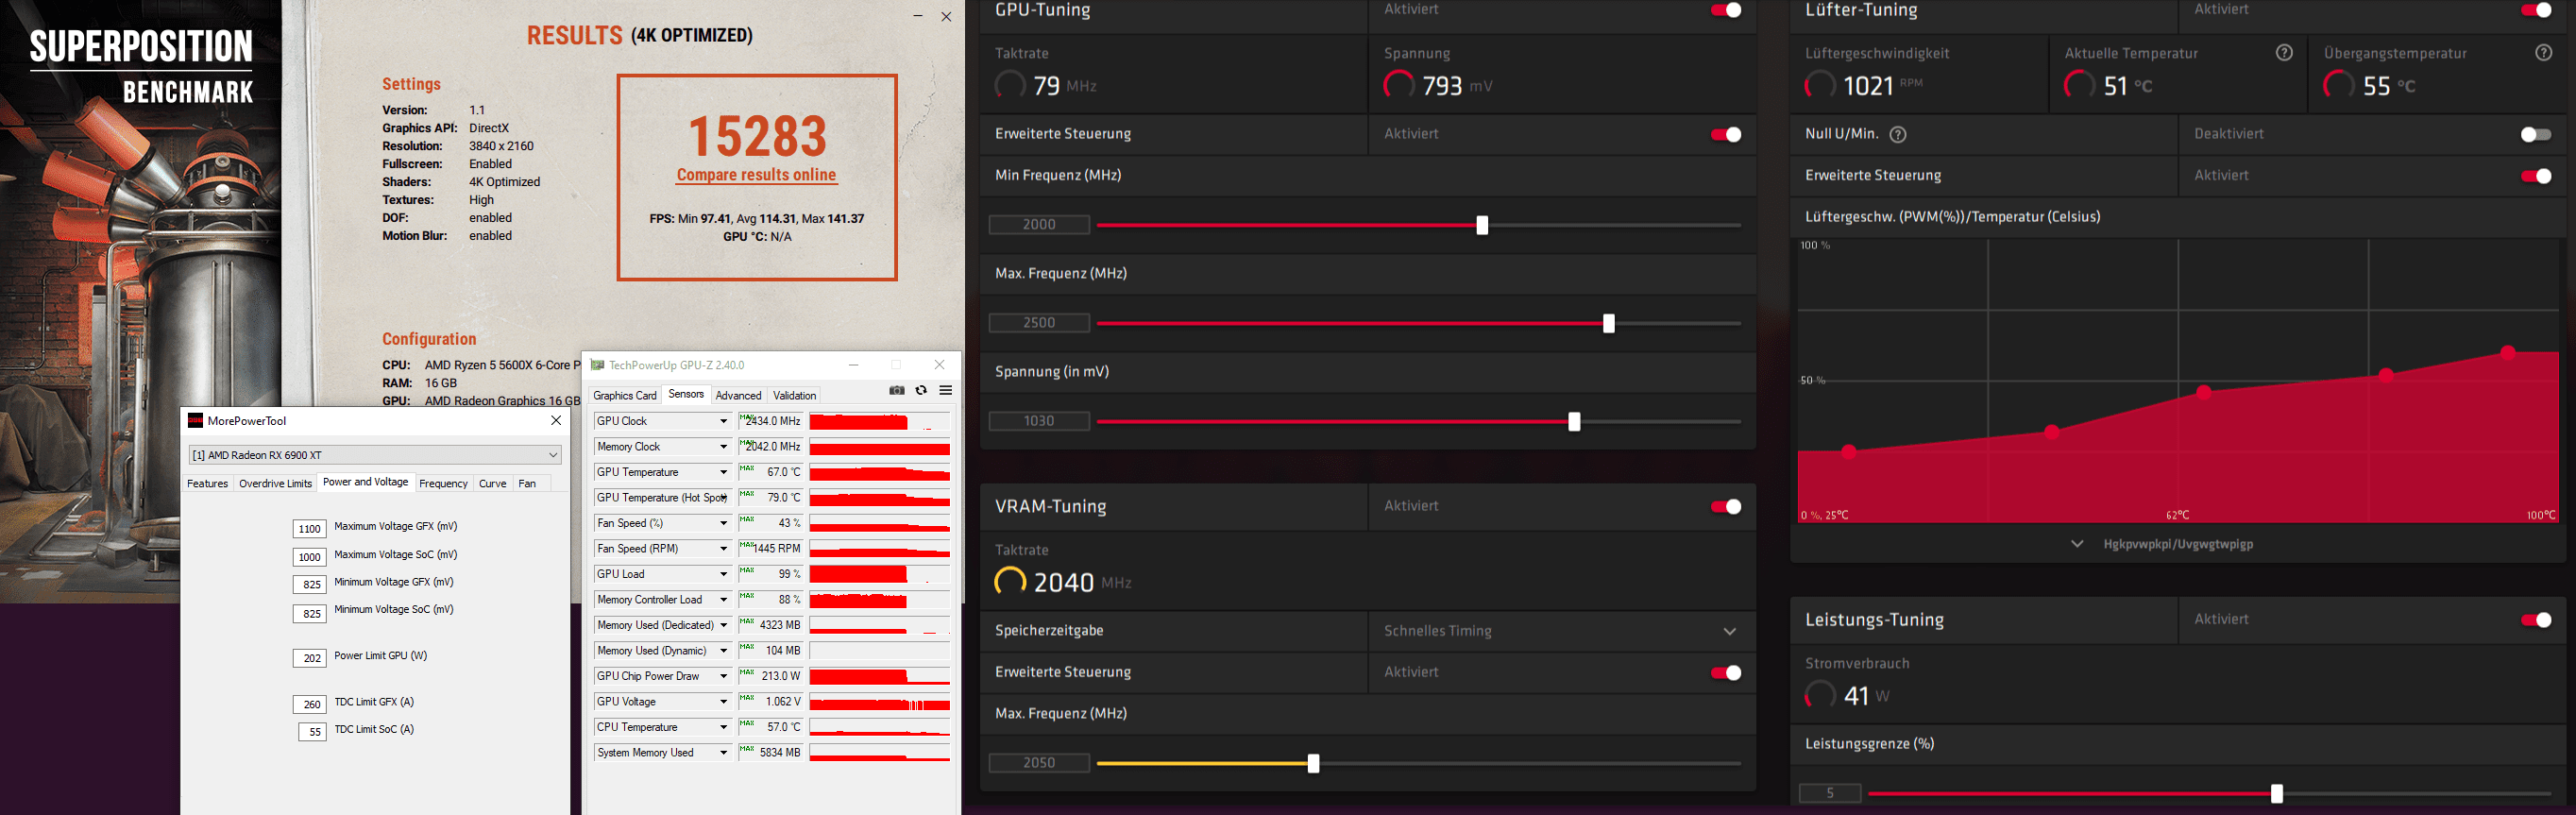Image resolution: width=2576 pixels, height=815 pixels.
Task: Toggle the Leistungs-Tuning switch
Action: point(2536,620)
